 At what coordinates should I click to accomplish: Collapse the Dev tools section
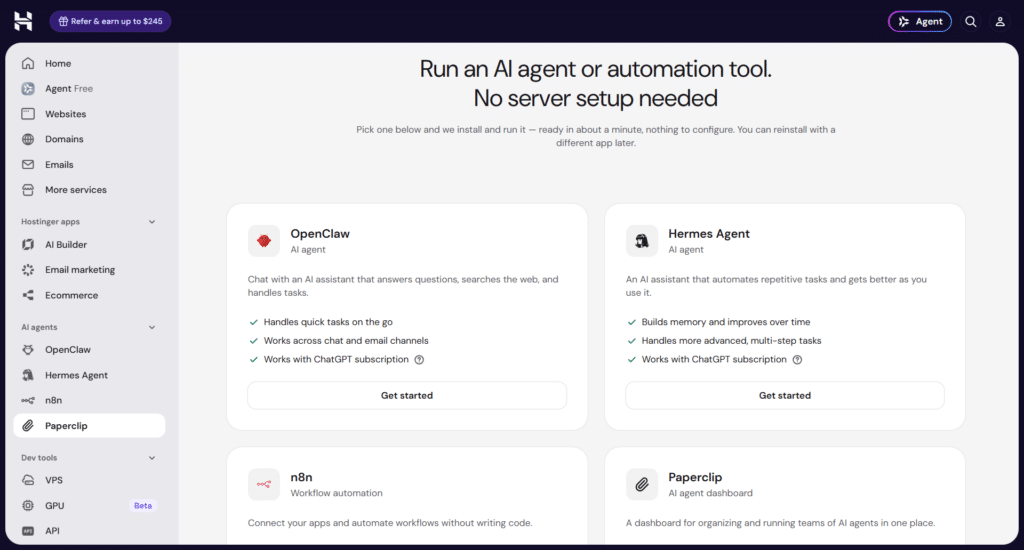152,458
